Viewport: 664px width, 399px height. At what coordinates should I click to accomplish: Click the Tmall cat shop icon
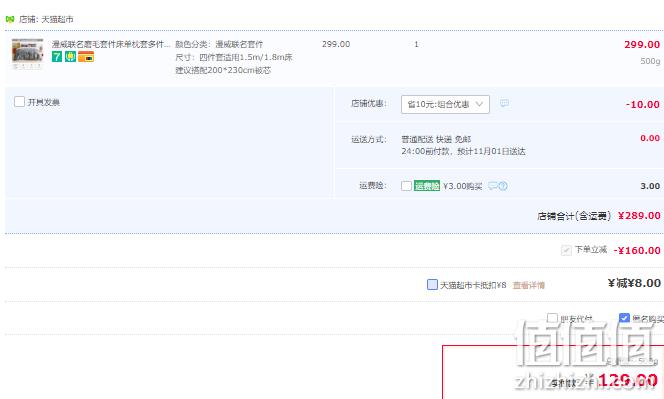[10, 19]
